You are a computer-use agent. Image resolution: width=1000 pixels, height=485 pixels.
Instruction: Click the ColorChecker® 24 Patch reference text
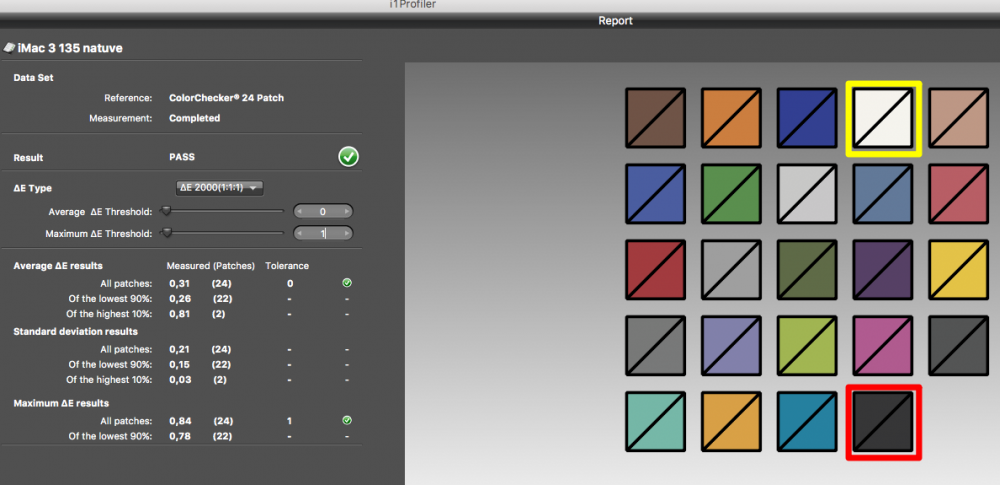(x=226, y=98)
